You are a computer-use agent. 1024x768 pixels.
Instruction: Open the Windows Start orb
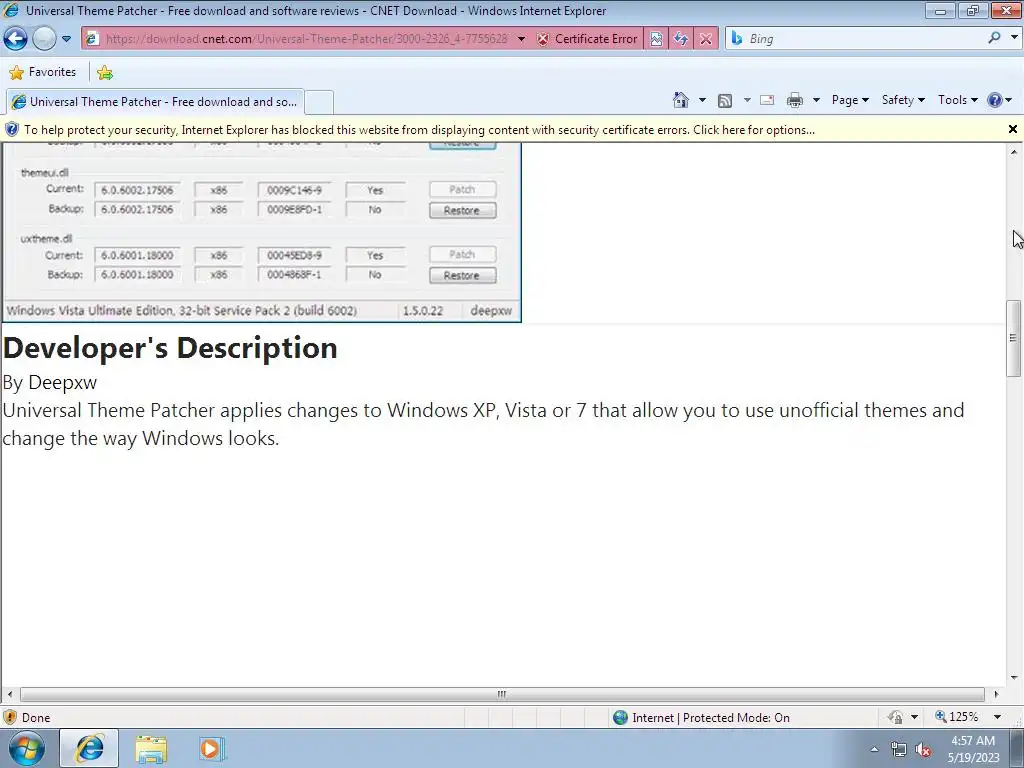27,748
